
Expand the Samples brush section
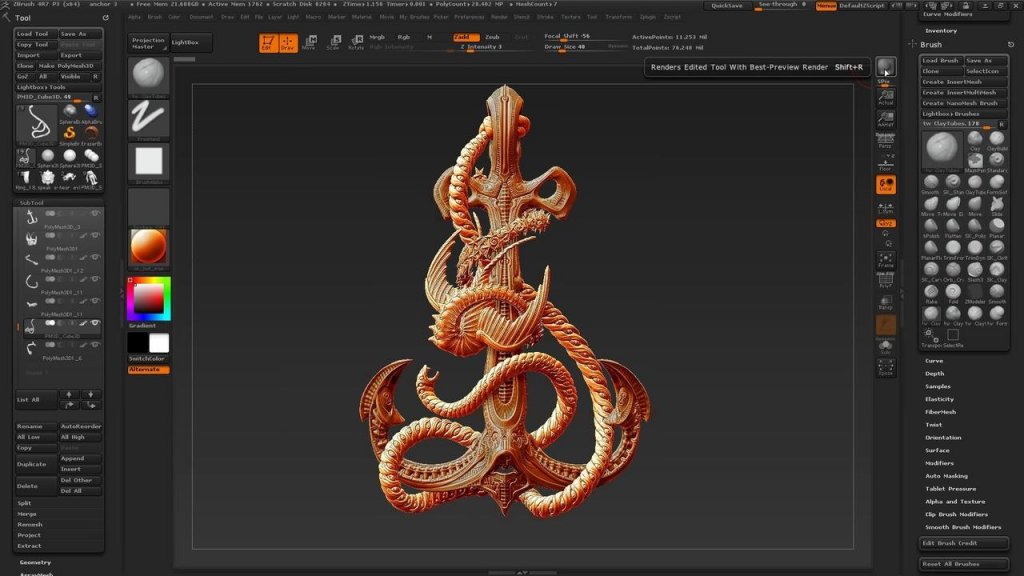coord(938,387)
